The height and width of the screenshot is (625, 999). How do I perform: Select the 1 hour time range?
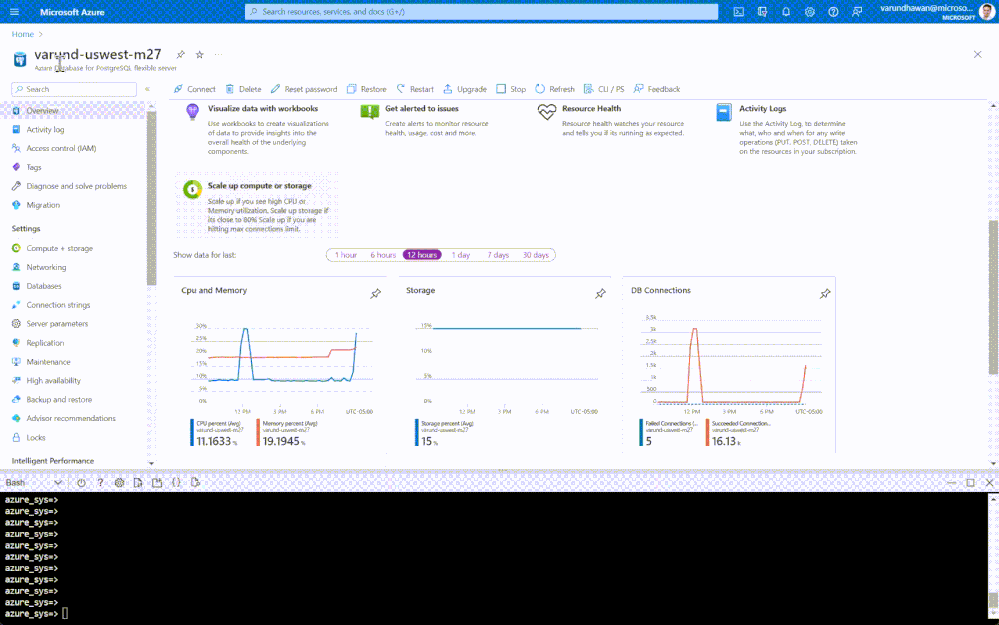click(x=346, y=255)
